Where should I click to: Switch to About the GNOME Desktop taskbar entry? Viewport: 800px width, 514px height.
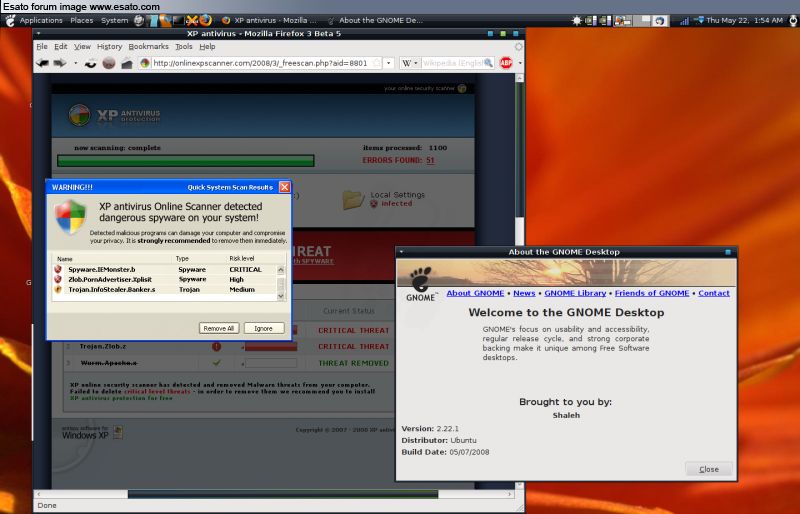point(376,20)
